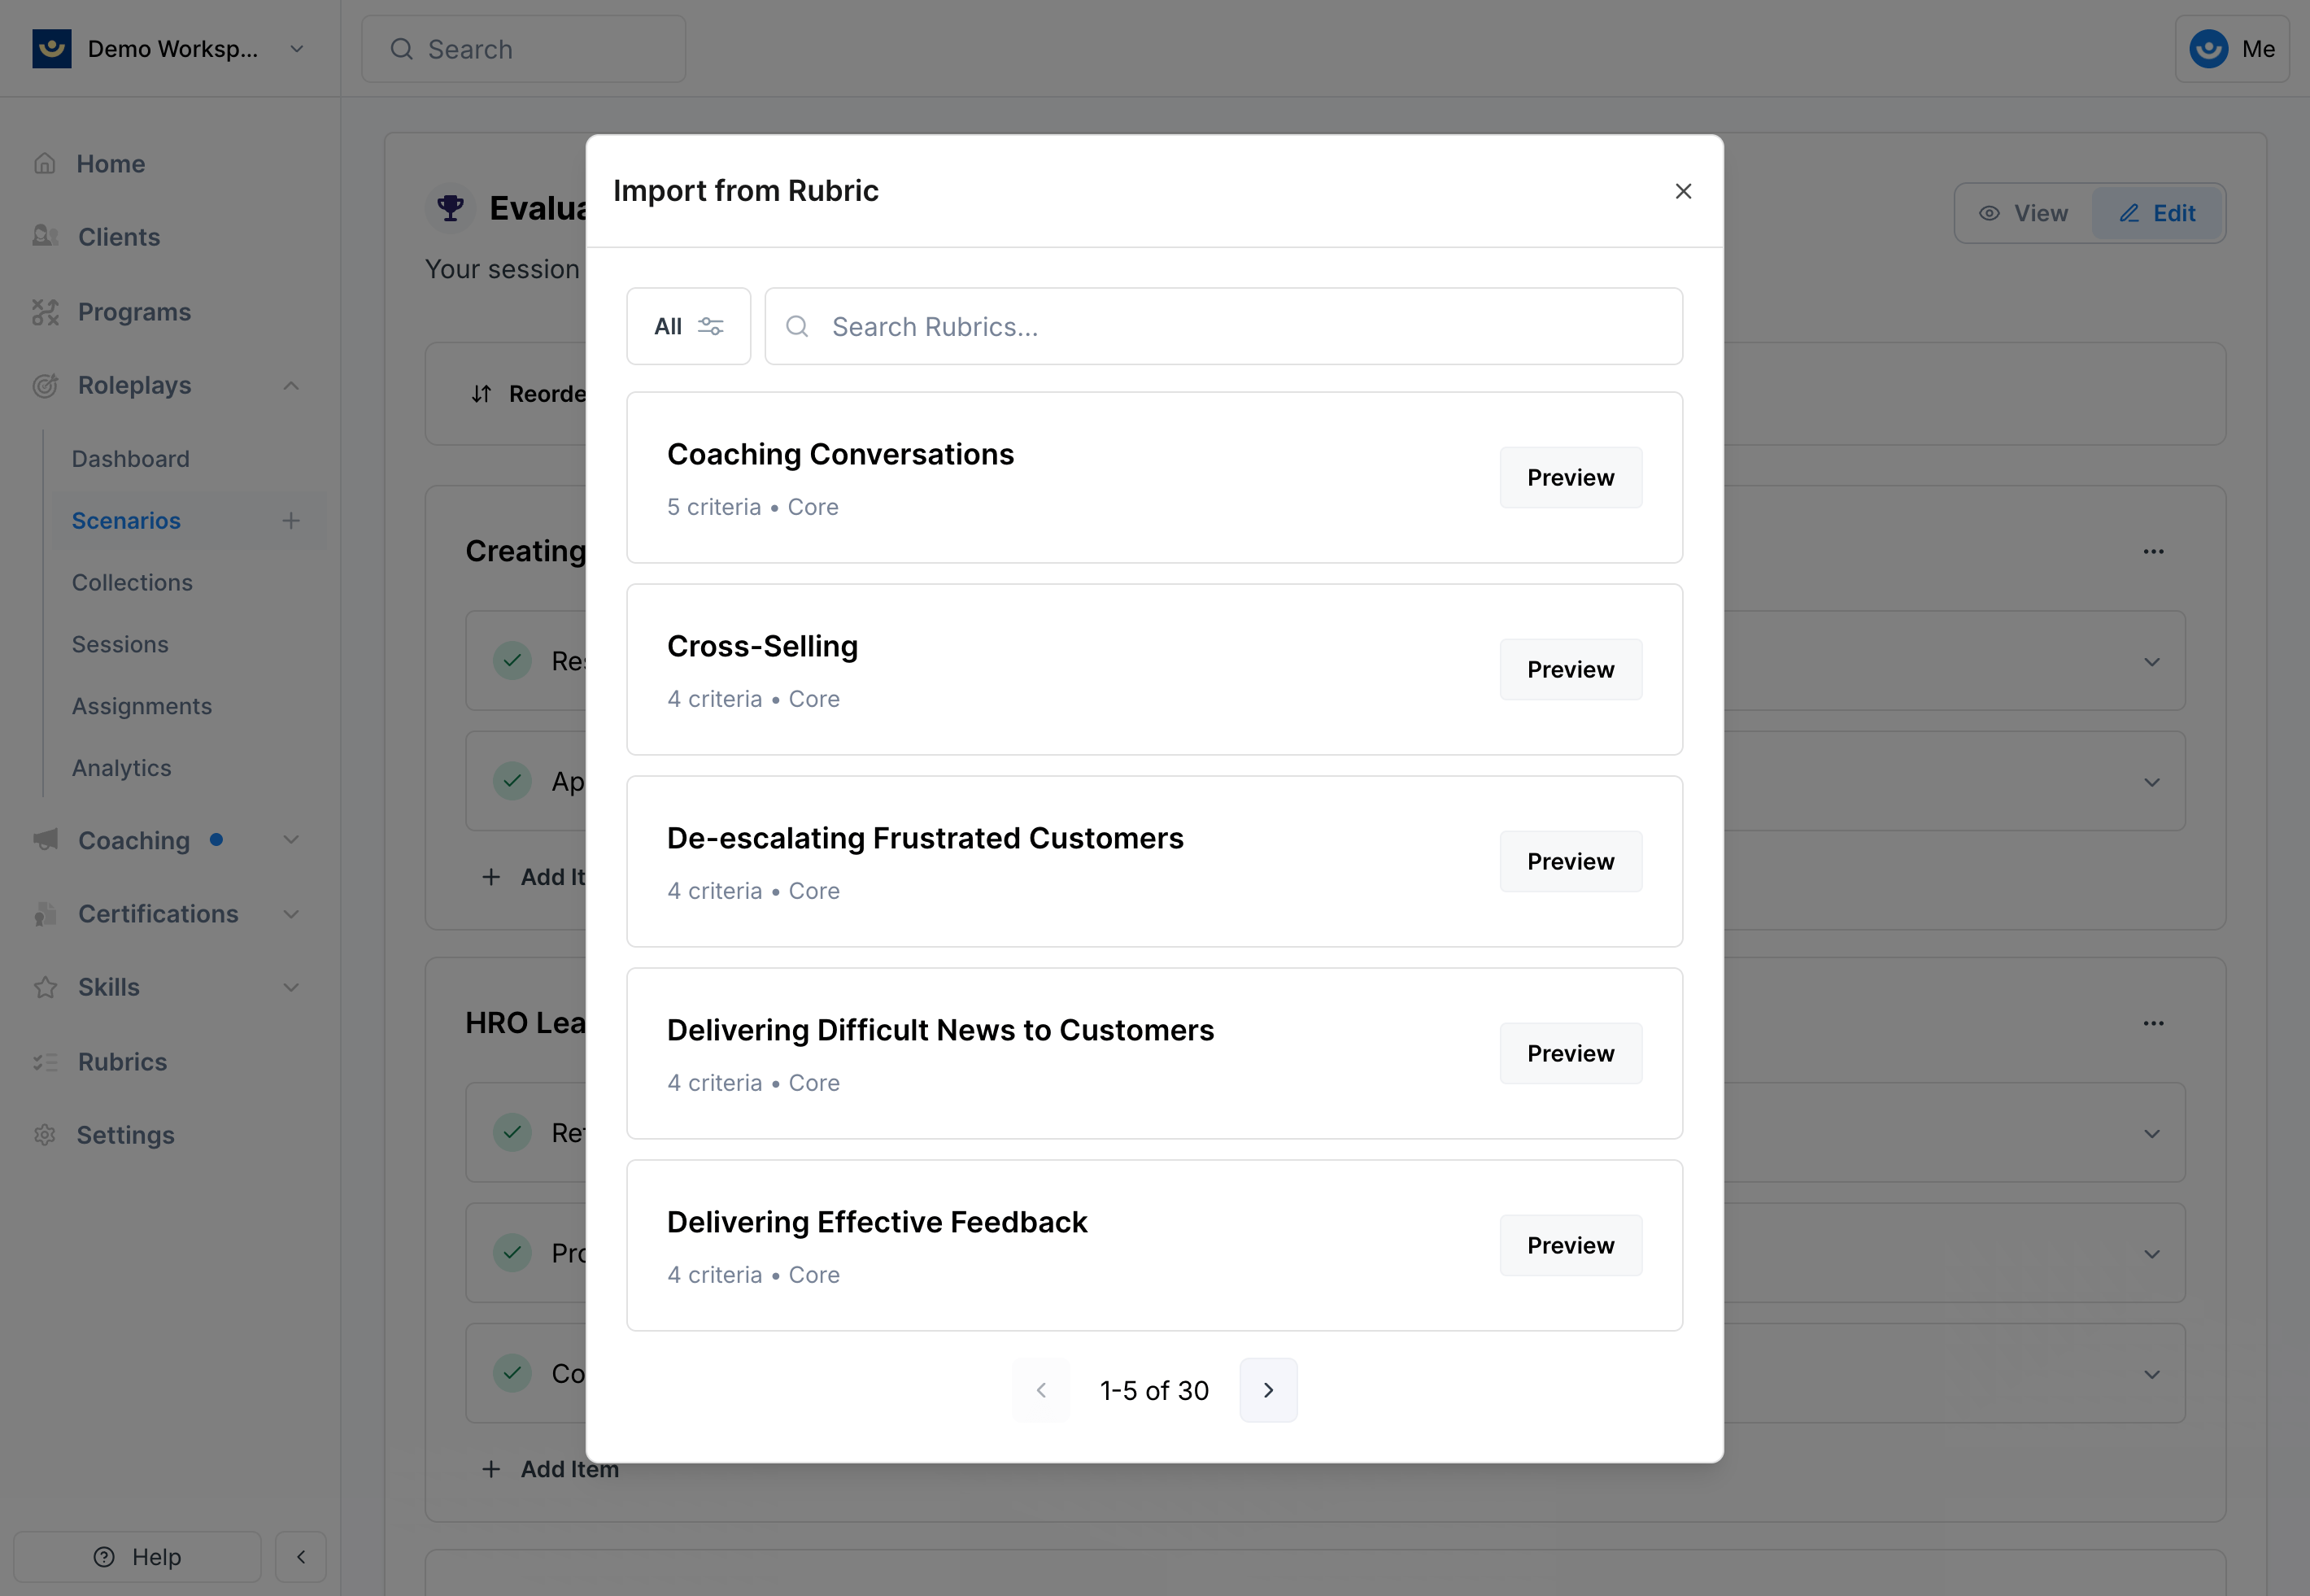Preview the Coaching Conversations rubric
Image resolution: width=2310 pixels, height=1596 pixels.
(x=1570, y=477)
